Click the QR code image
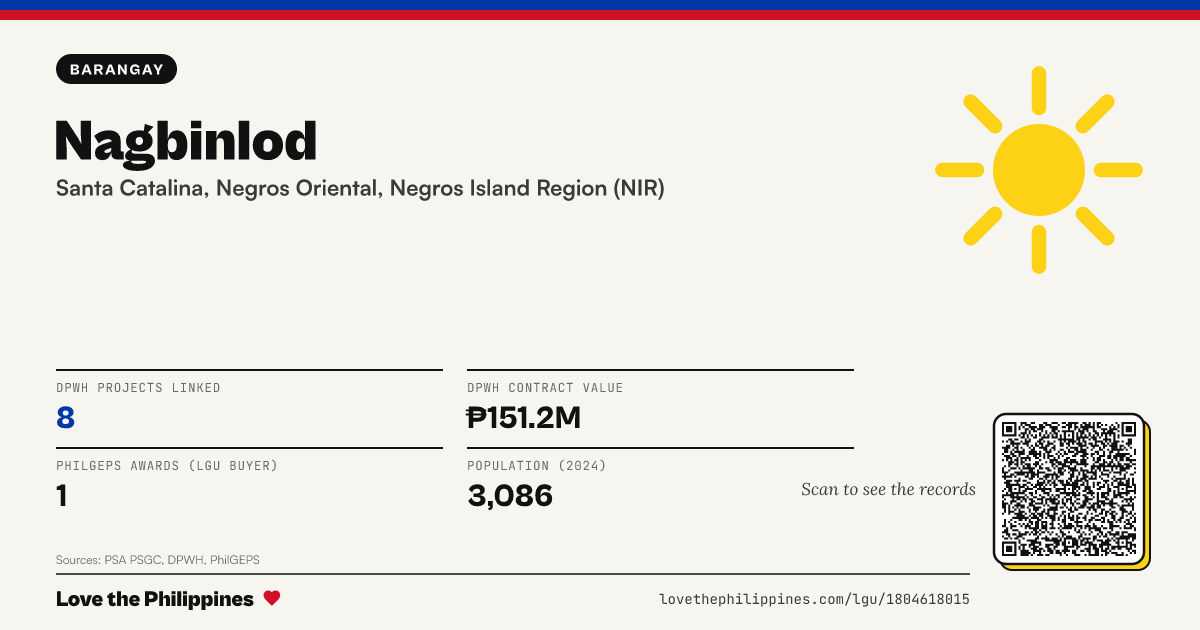The width and height of the screenshot is (1200, 630). coord(1069,489)
